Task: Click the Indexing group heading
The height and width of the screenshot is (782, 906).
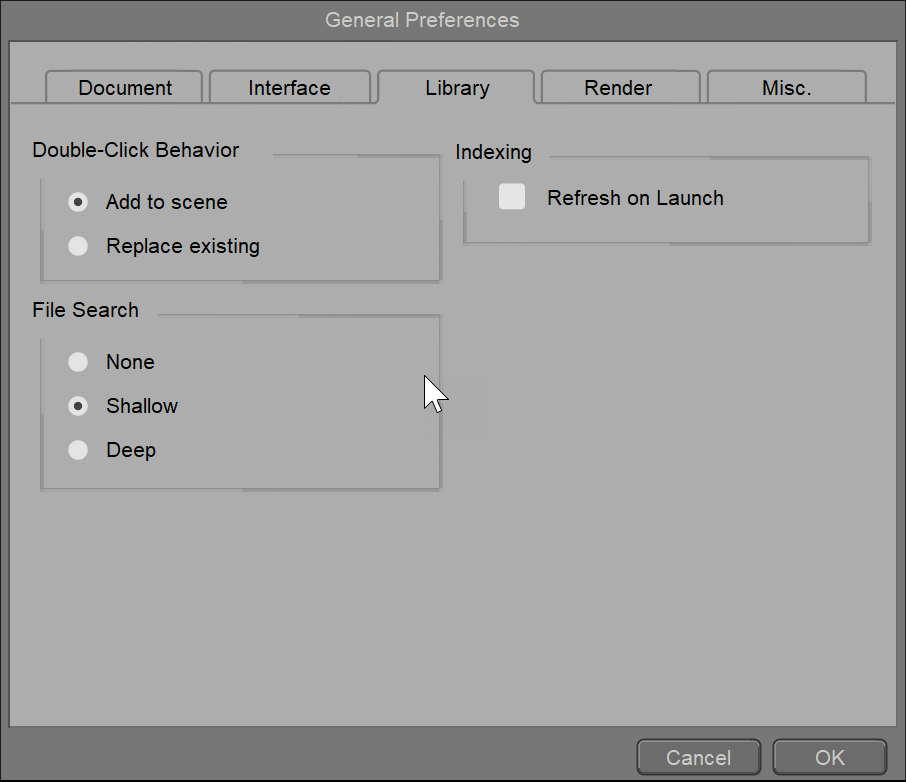Action: [x=493, y=152]
